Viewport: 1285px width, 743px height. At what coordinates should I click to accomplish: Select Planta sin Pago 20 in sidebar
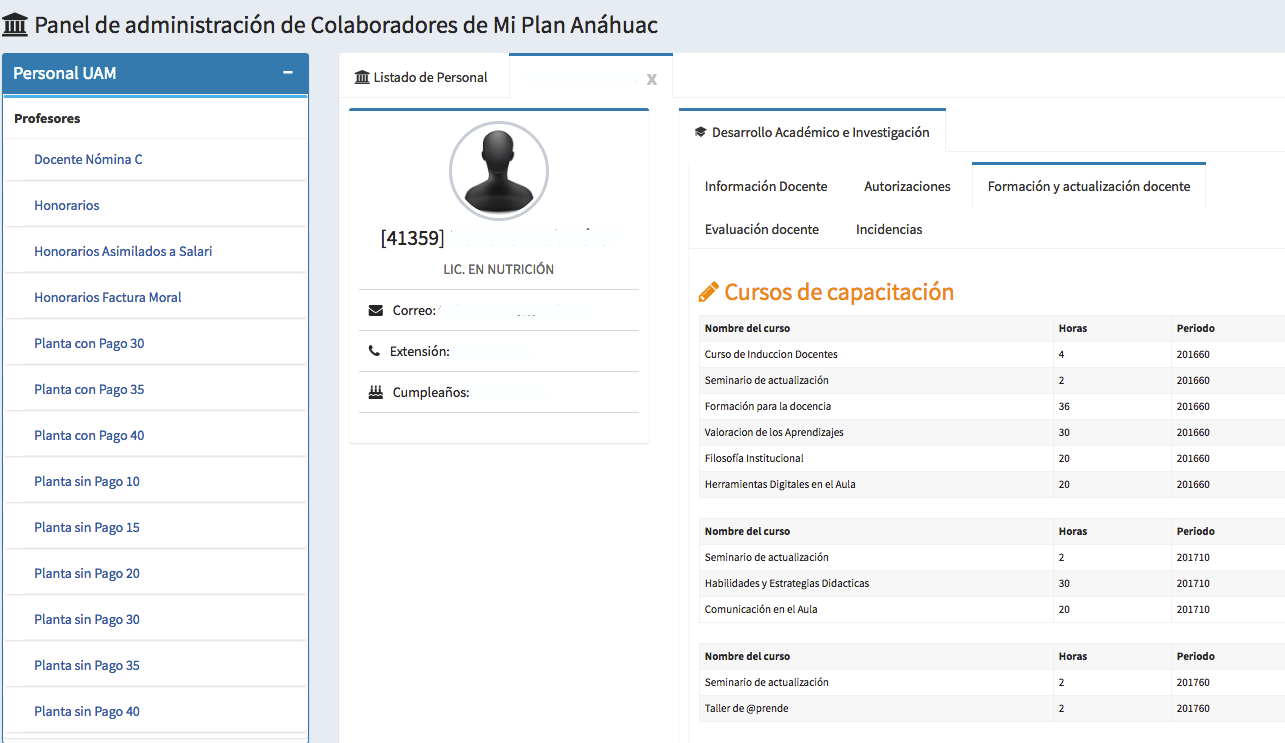pos(87,573)
